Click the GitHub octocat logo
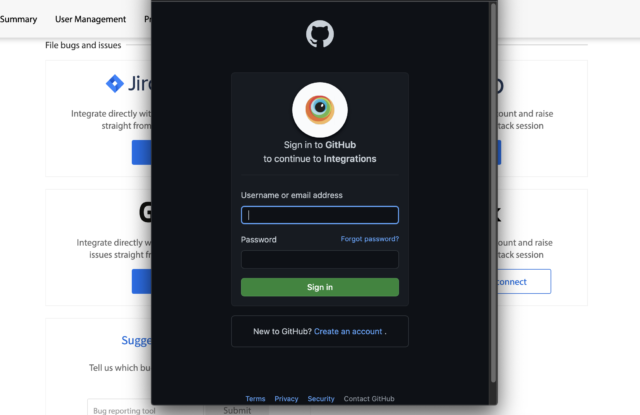The height and width of the screenshot is (415, 640). (x=320, y=34)
